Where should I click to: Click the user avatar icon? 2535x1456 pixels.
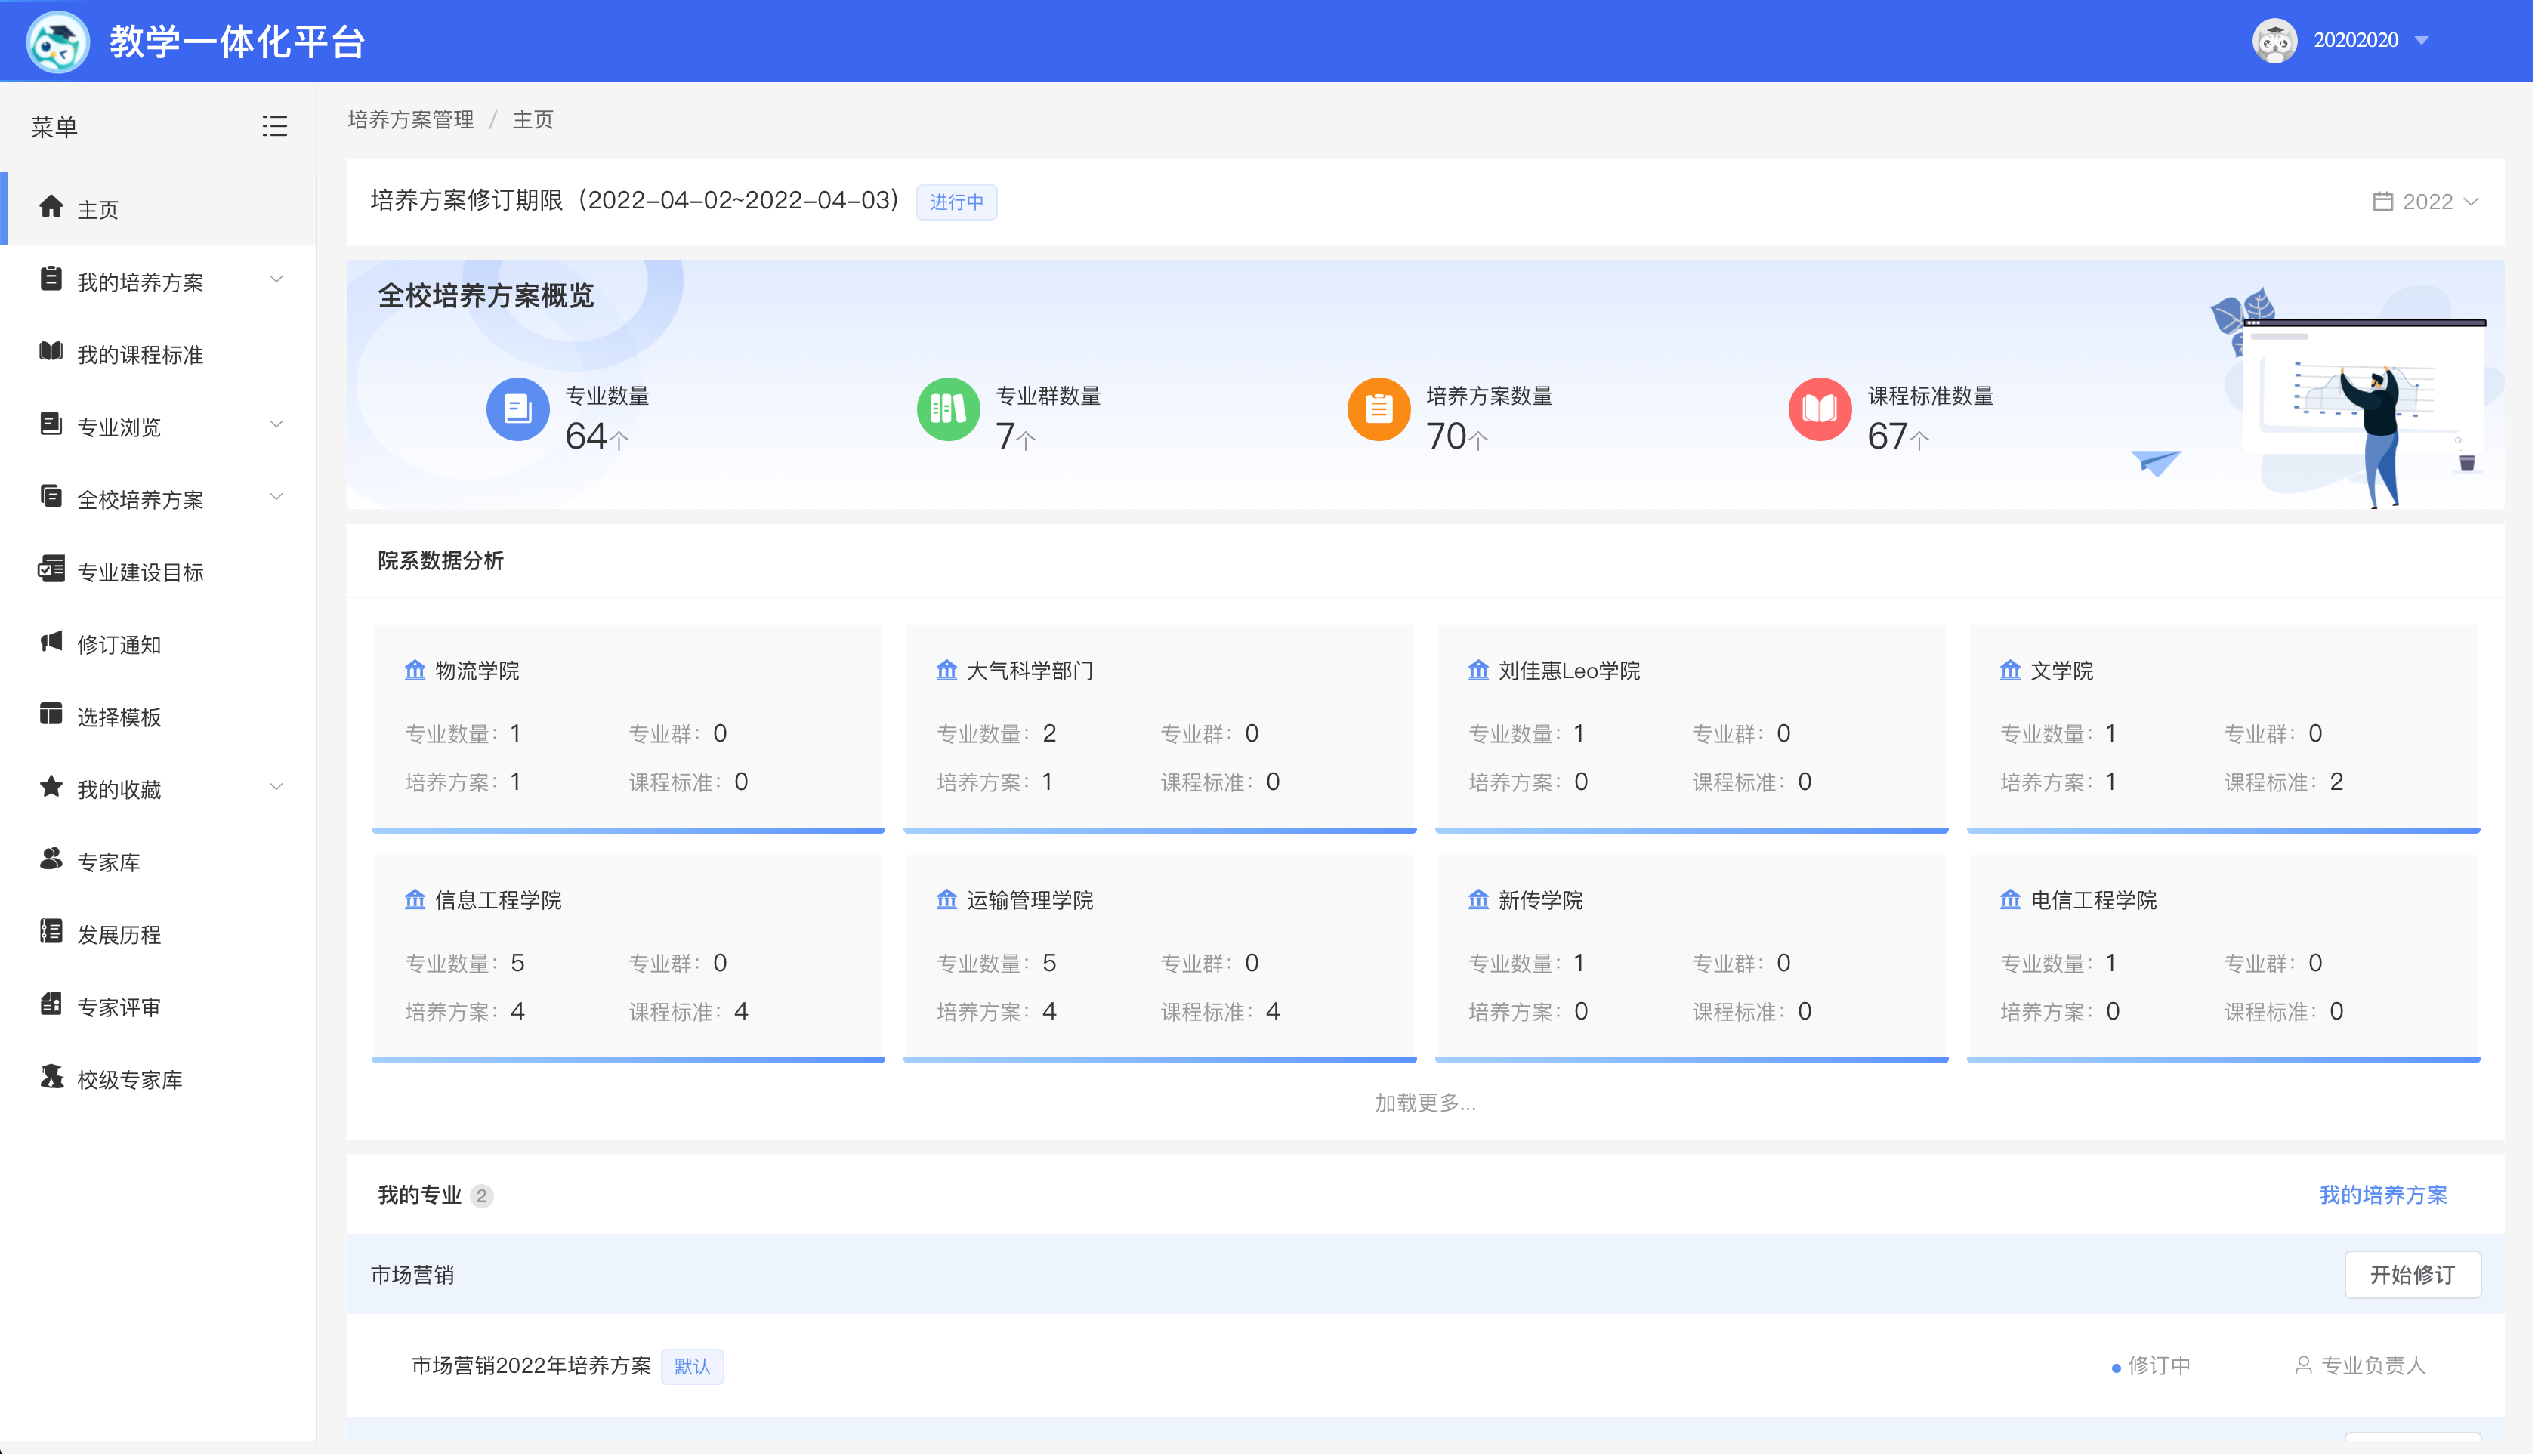click(2274, 41)
